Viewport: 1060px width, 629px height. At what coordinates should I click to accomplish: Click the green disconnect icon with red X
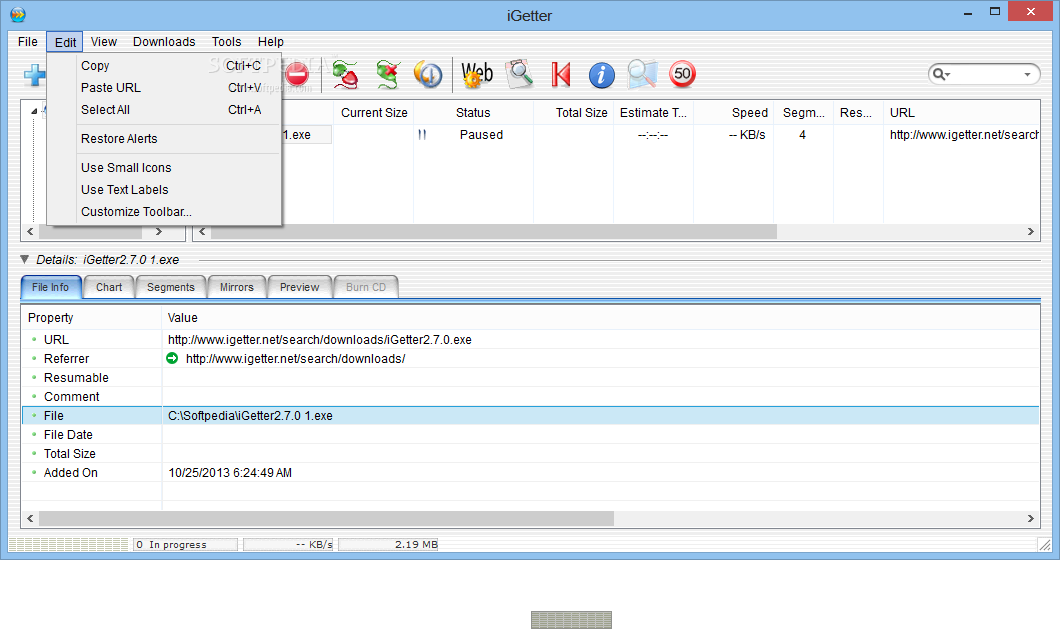coord(387,74)
